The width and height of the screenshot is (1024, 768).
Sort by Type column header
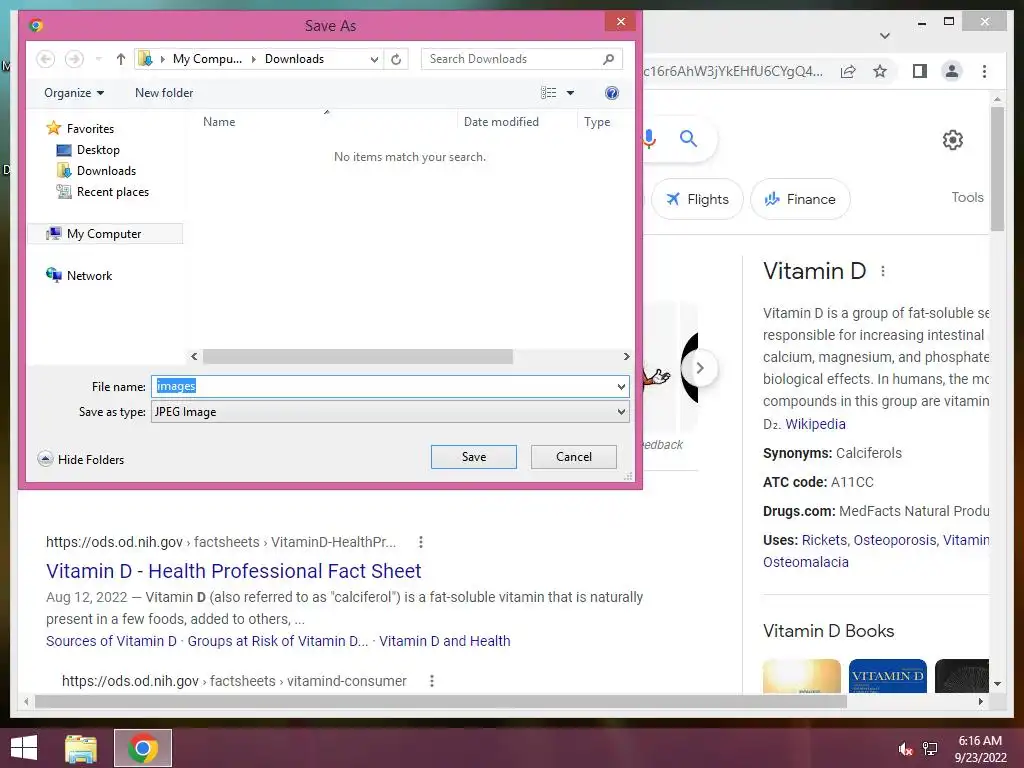tap(597, 121)
